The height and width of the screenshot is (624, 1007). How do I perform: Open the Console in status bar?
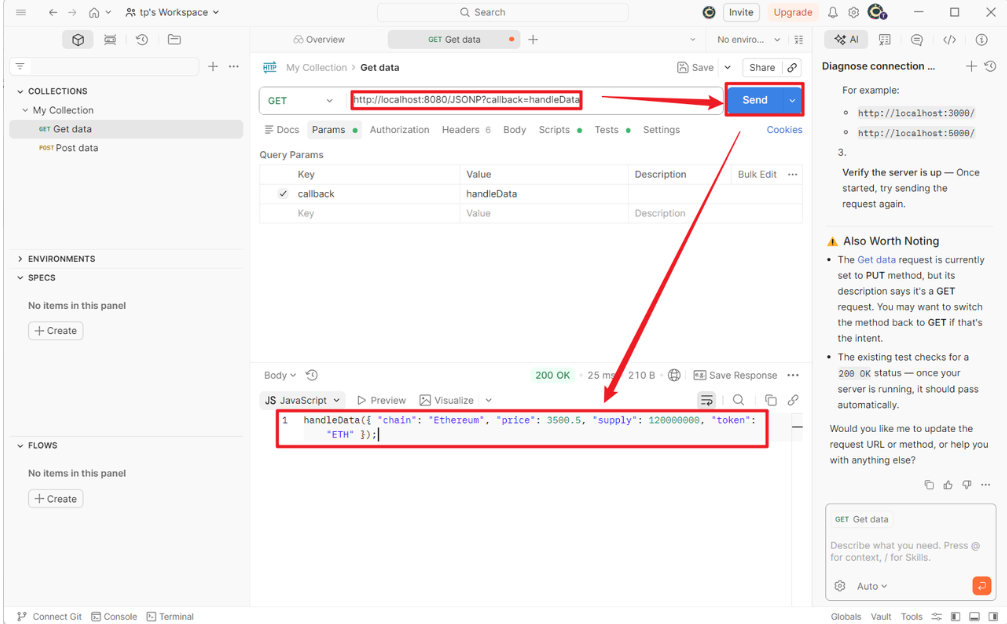114,616
